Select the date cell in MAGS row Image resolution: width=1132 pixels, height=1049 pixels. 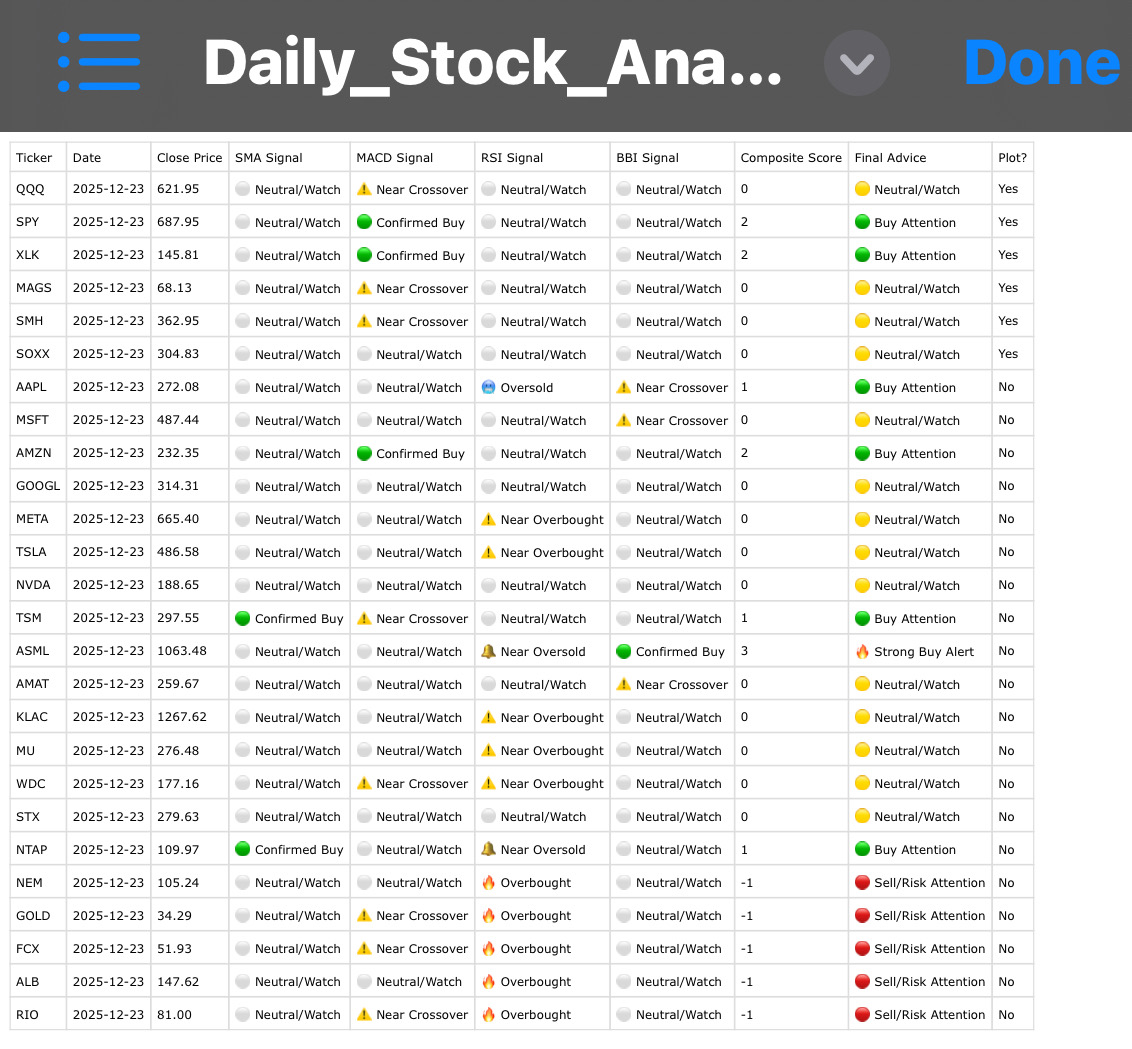[108, 288]
